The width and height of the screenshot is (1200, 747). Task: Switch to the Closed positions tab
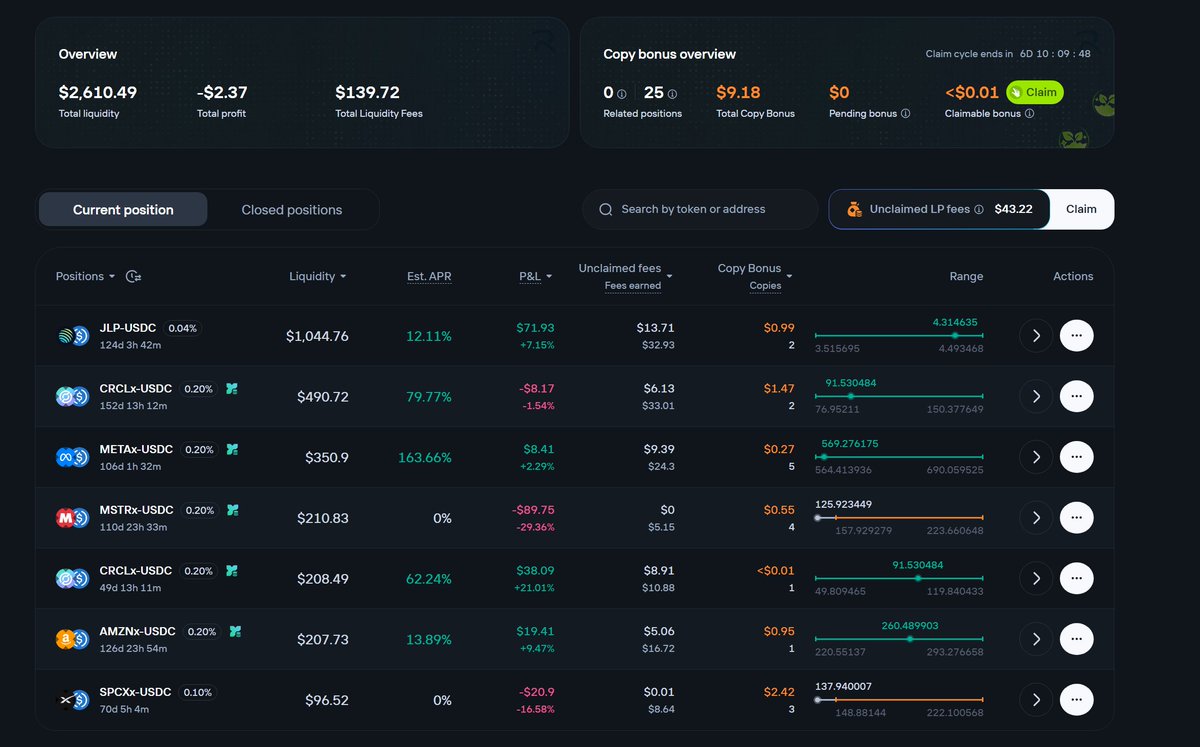click(x=292, y=210)
